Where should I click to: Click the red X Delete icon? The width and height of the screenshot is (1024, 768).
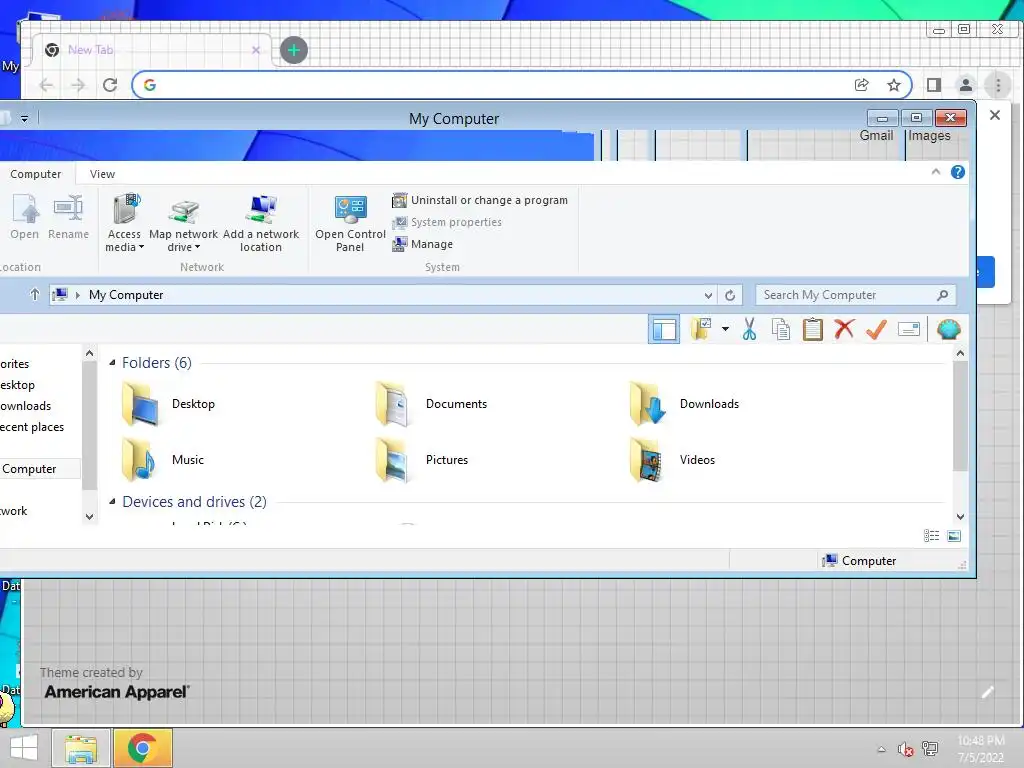(844, 329)
